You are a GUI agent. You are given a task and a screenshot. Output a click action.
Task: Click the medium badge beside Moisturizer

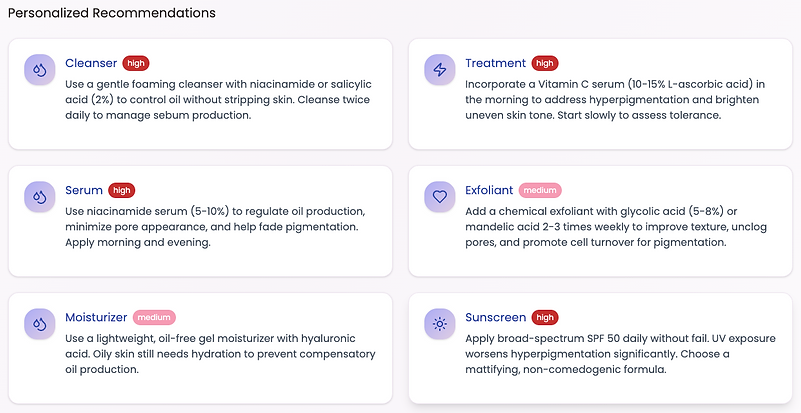pos(154,317)
